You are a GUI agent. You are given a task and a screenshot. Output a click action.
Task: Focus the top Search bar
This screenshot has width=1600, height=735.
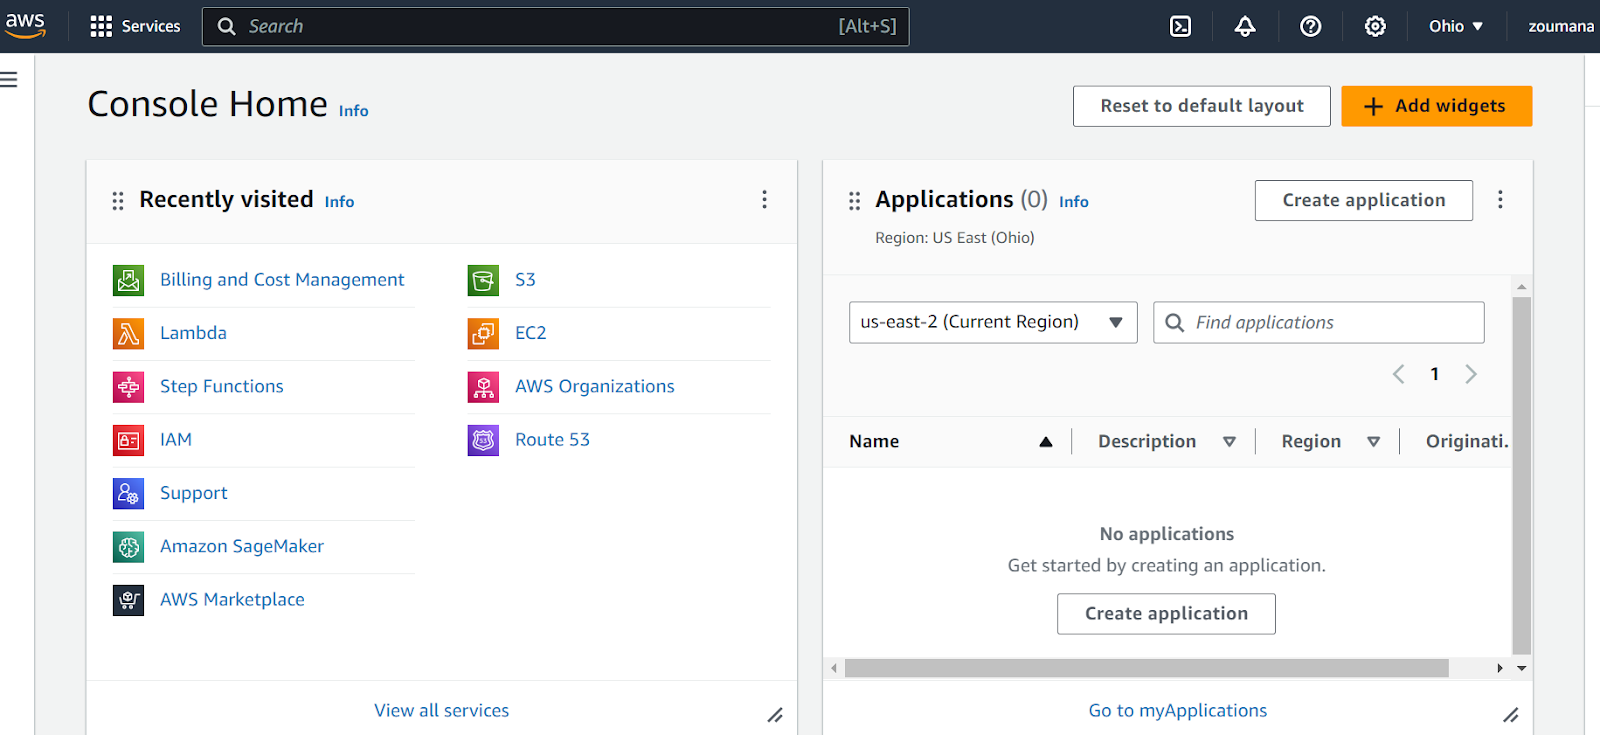(x=556, y=26)
